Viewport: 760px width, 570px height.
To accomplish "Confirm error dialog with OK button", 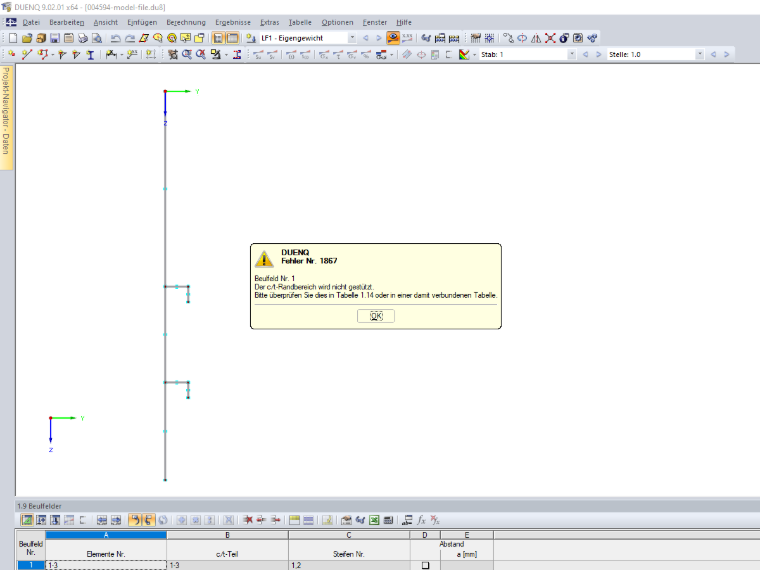I will (x=376, y=316).
